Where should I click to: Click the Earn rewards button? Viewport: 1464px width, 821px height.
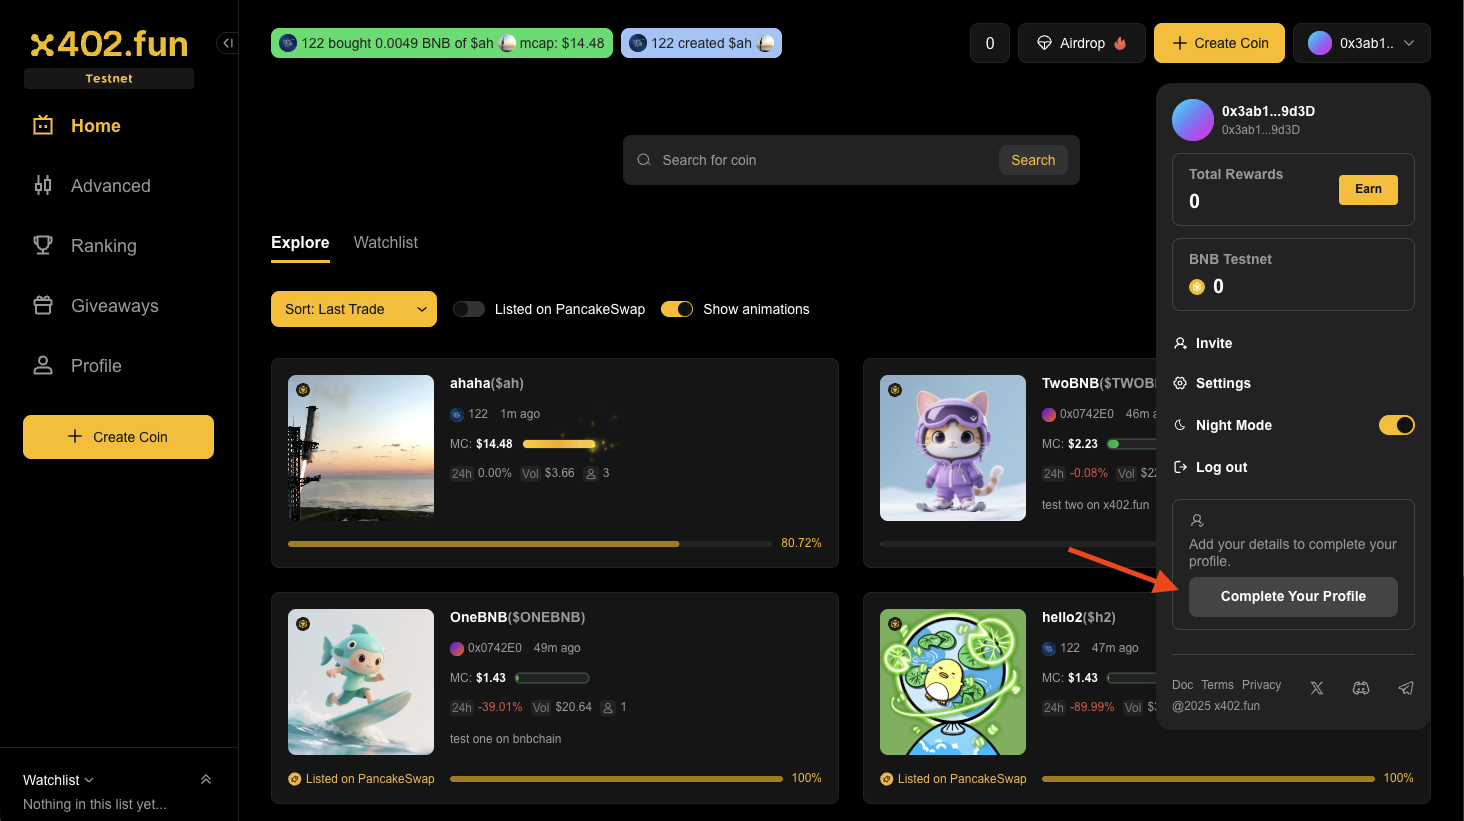tap(1367, 189)
